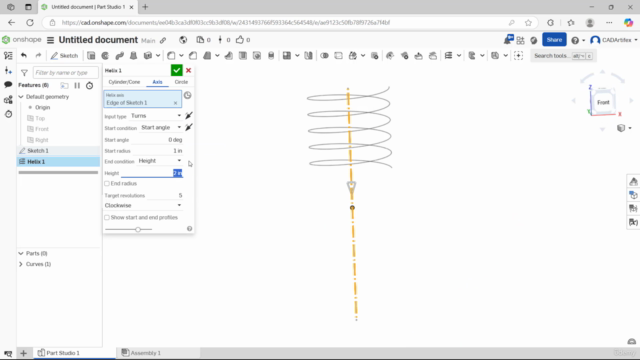Select the Linear pattern tool icon

tap(287, 56)
